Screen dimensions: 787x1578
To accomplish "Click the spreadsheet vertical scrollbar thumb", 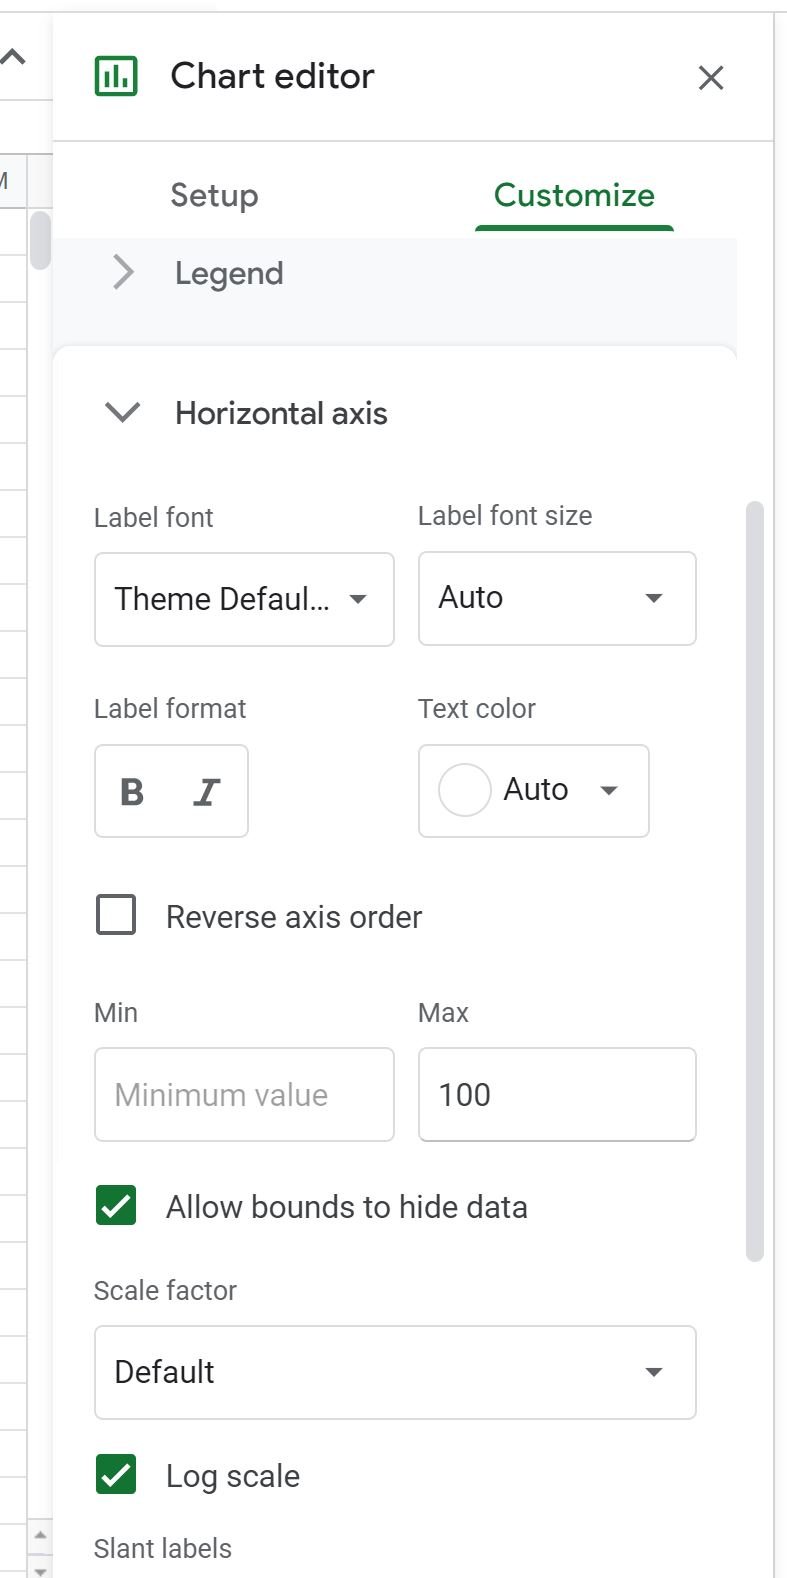I will tap(40, 240).
